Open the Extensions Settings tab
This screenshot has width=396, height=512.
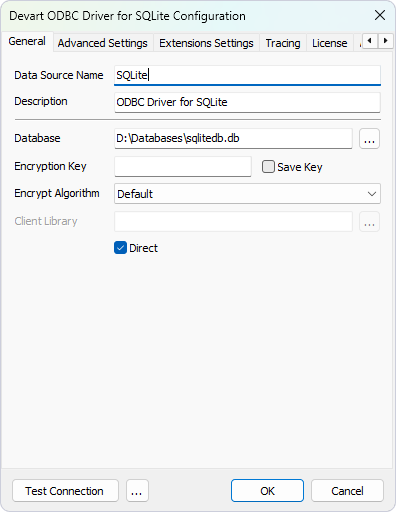tap(206, 43)
